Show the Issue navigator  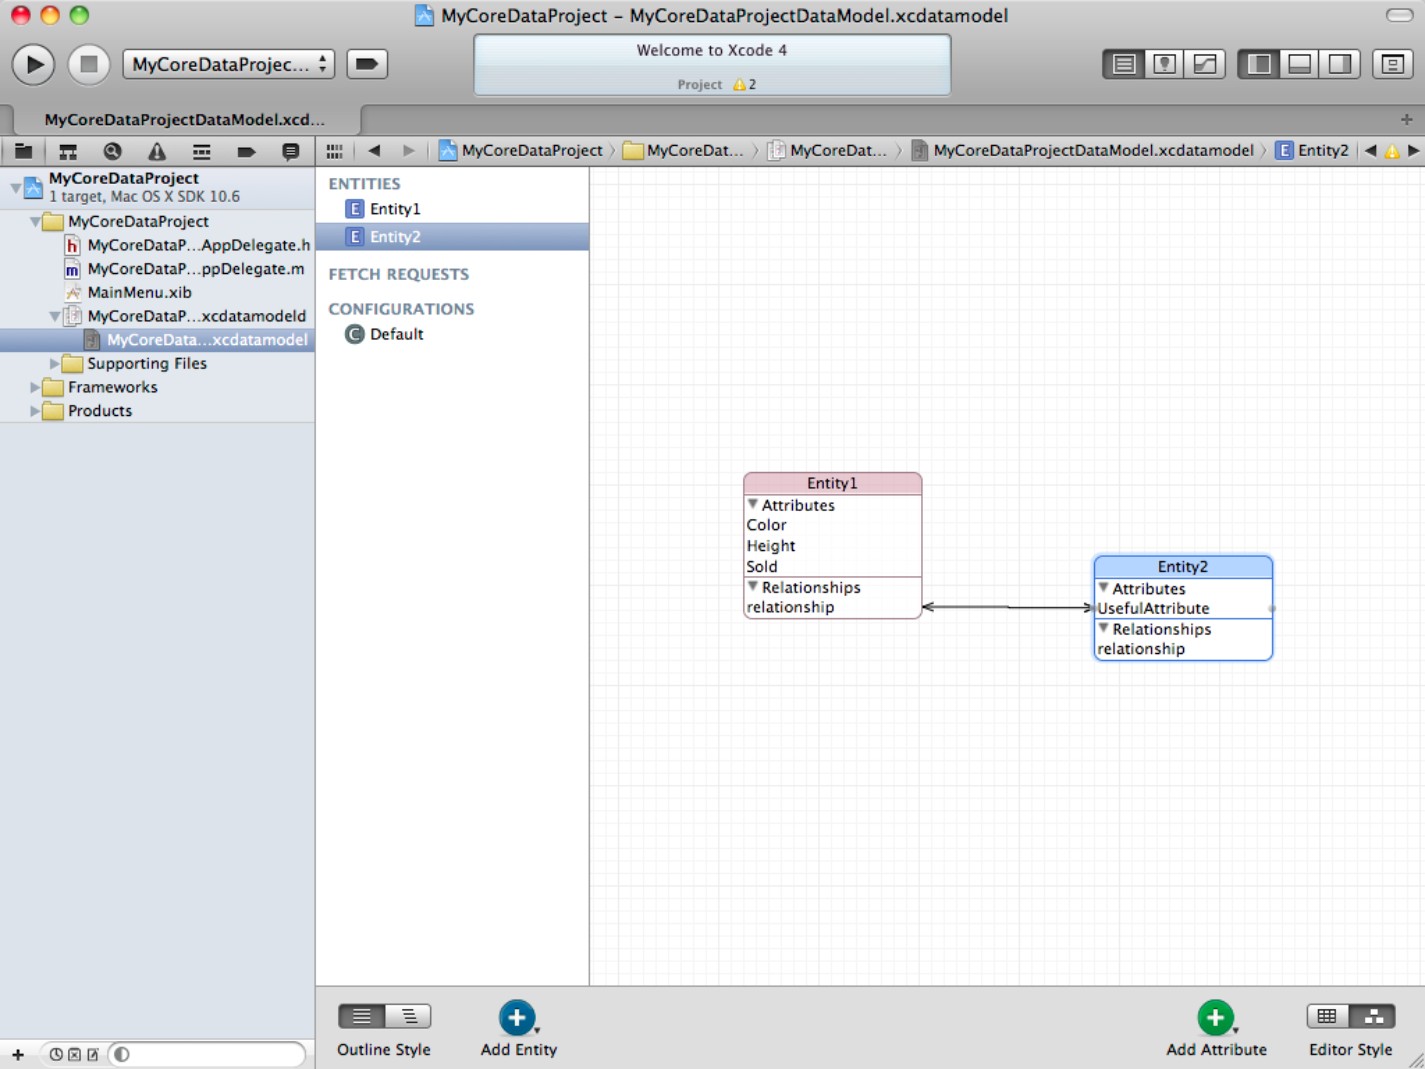pos(157,151)
